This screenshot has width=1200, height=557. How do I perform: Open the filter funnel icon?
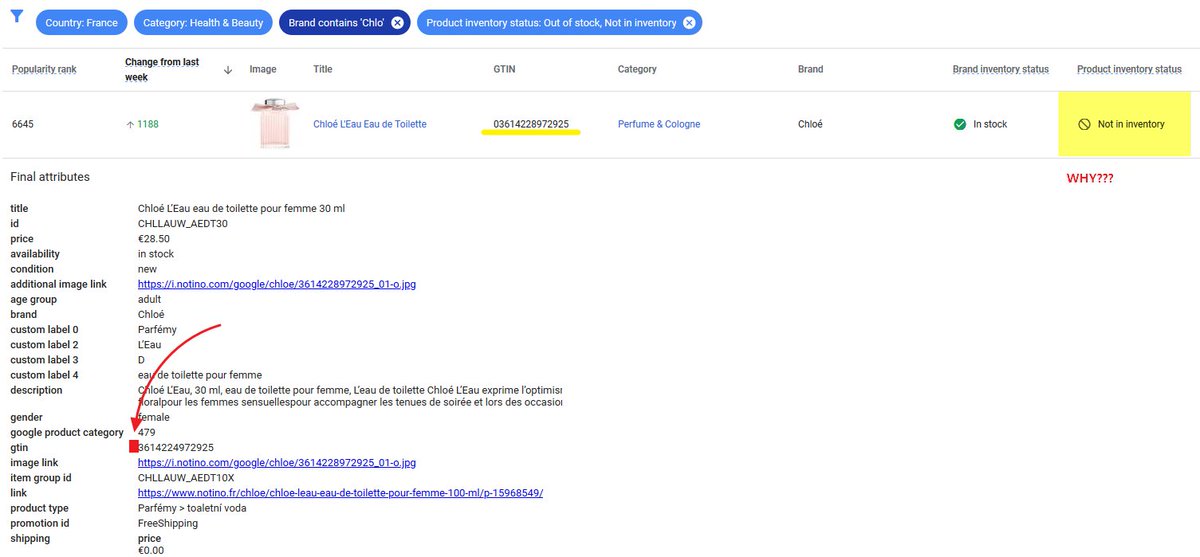(x=17, y=18)
